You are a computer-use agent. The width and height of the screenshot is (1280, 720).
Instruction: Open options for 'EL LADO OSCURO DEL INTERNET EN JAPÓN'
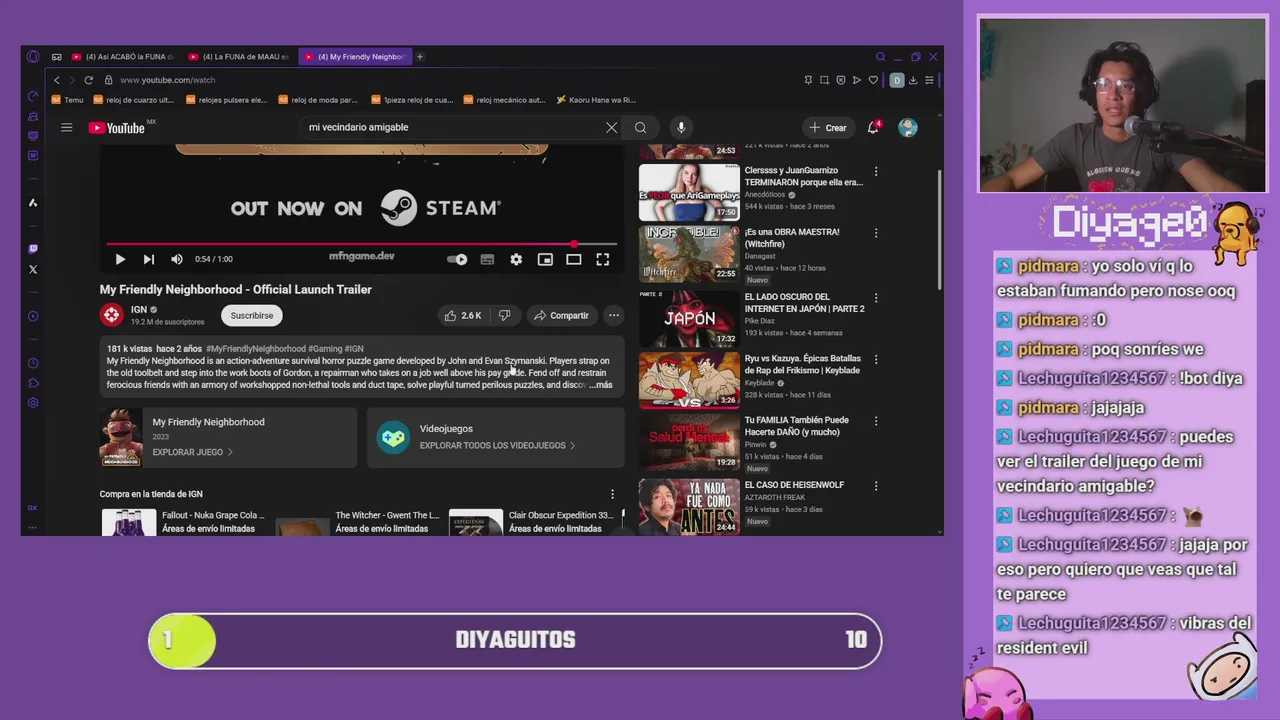(876, 298)
